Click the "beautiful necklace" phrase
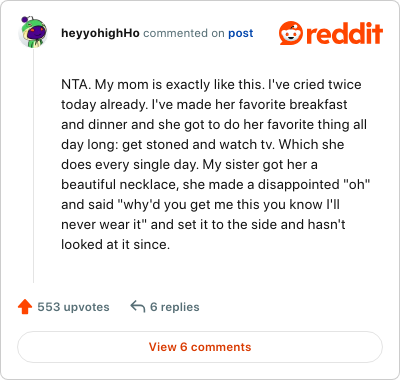The width and height of the screenshot is (400, 380). click(120, 184)
